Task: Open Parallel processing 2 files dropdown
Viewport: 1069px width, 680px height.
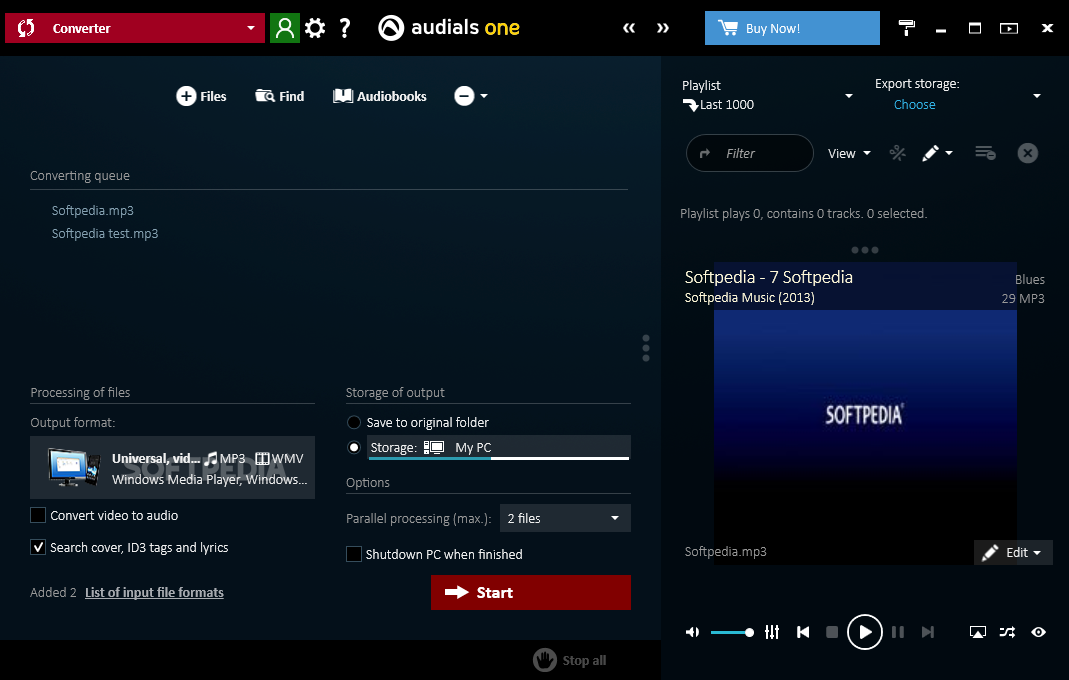Action: 565,518
